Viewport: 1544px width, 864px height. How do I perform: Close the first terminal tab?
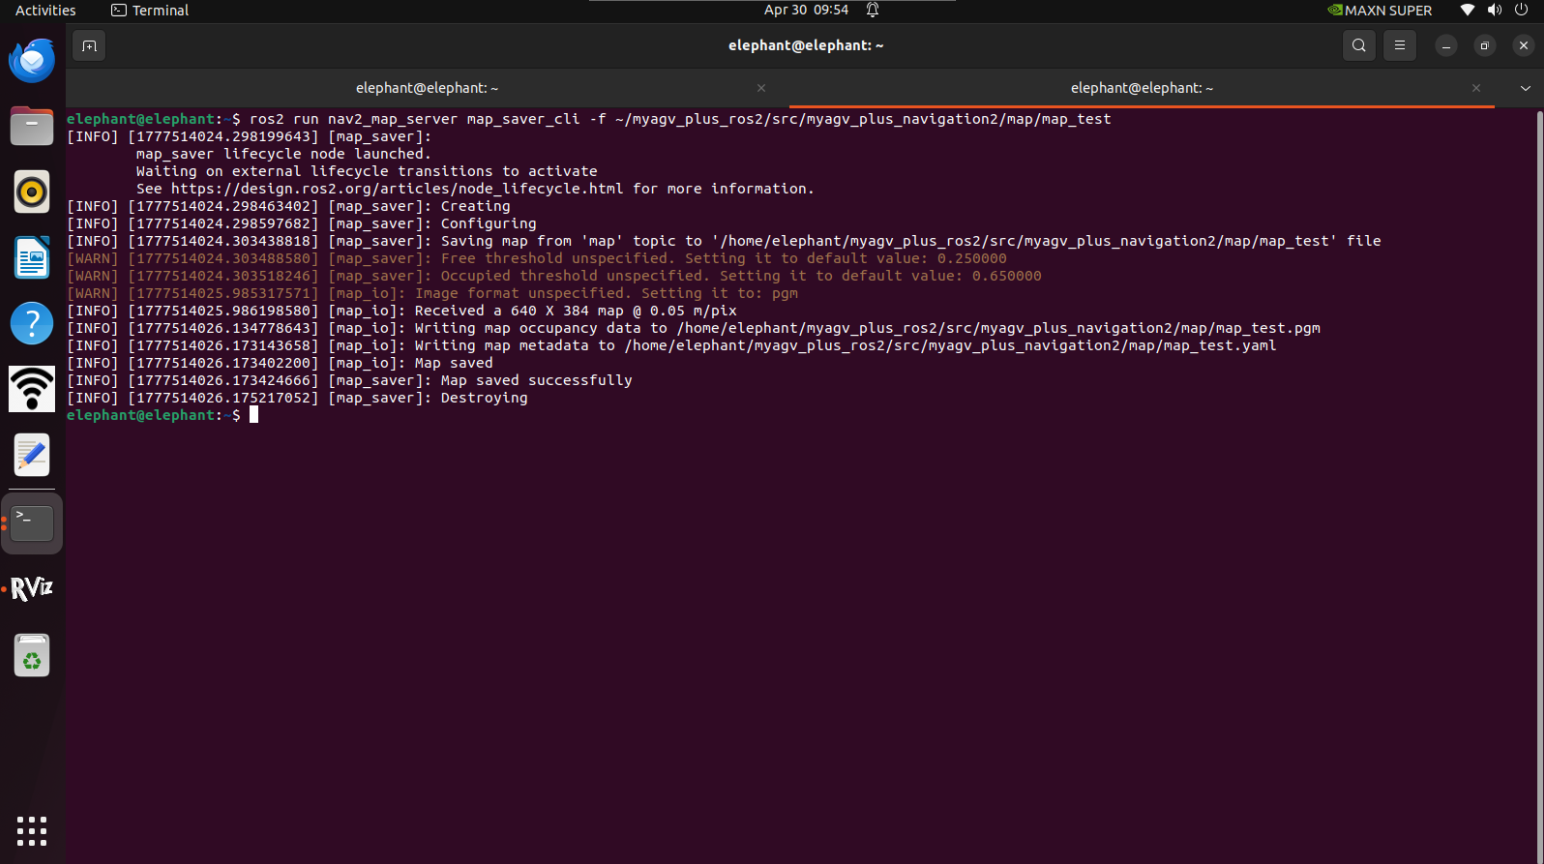761,88
